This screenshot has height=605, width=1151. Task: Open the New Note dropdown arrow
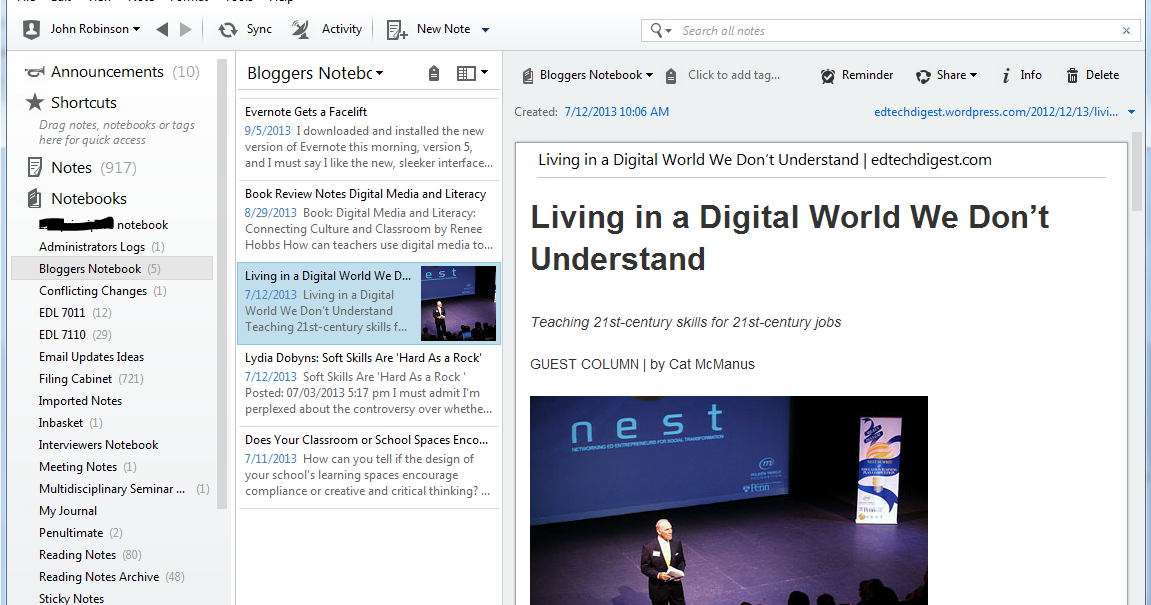tap(484, 29)
